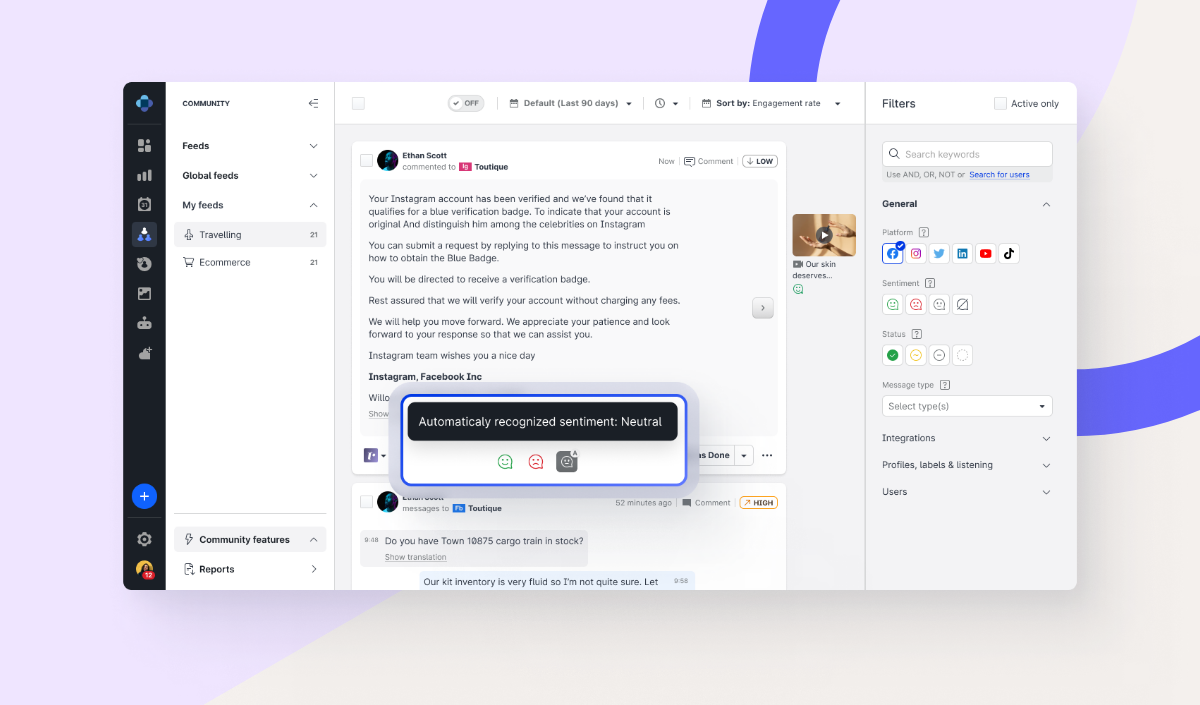Click the post navigation arrow button

pyautogui.click(x=763, y=308)
